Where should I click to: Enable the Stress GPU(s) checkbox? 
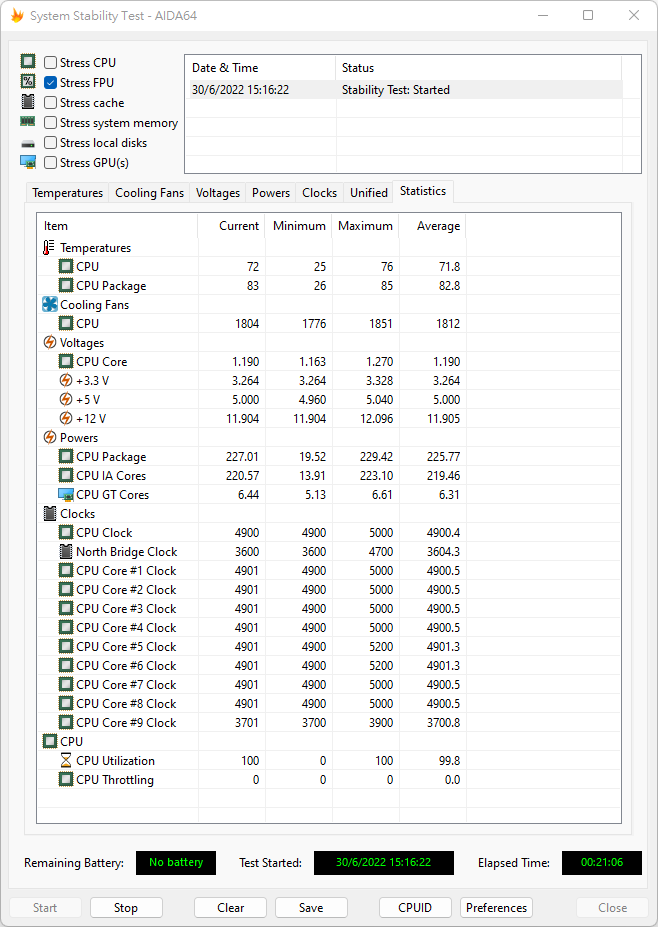click(x=51, y=163)
